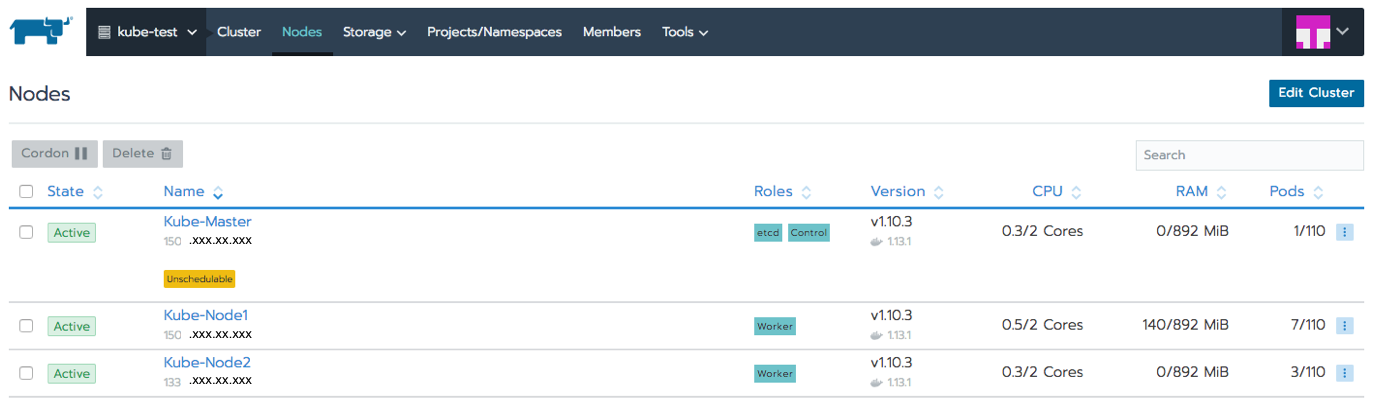Go to the Projects/Namespaces tab
Viewport: 1374px width, 402px height.
point(494,32)
